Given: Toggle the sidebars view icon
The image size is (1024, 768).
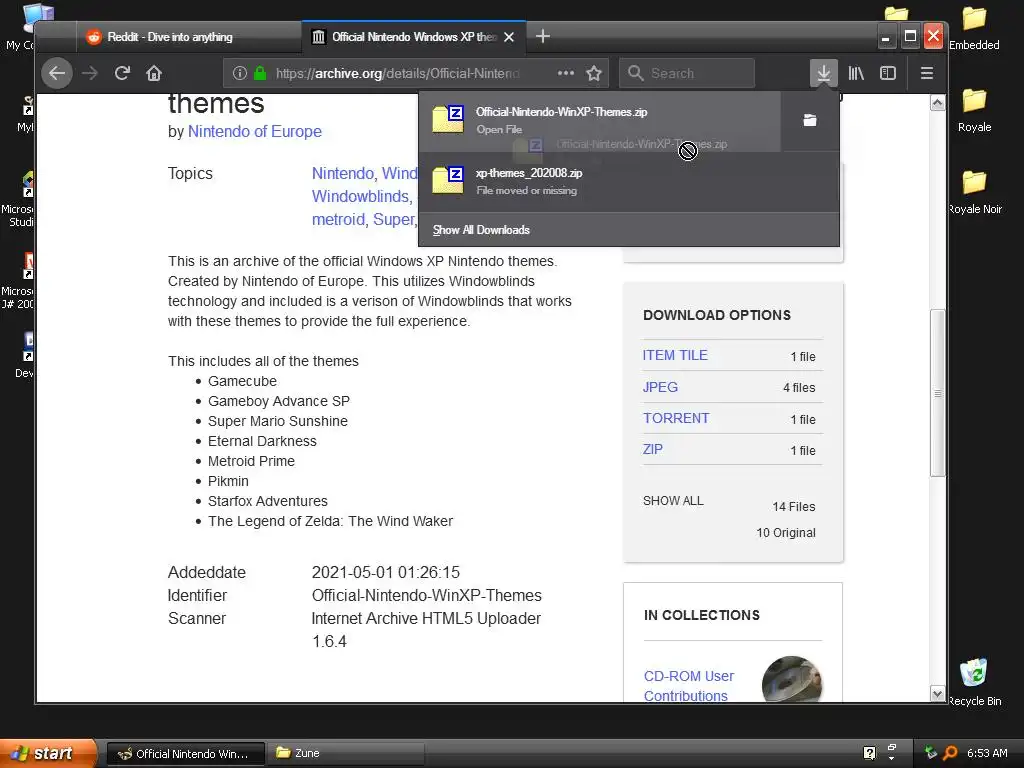Looking at the screenshot, I should (888, 73).
